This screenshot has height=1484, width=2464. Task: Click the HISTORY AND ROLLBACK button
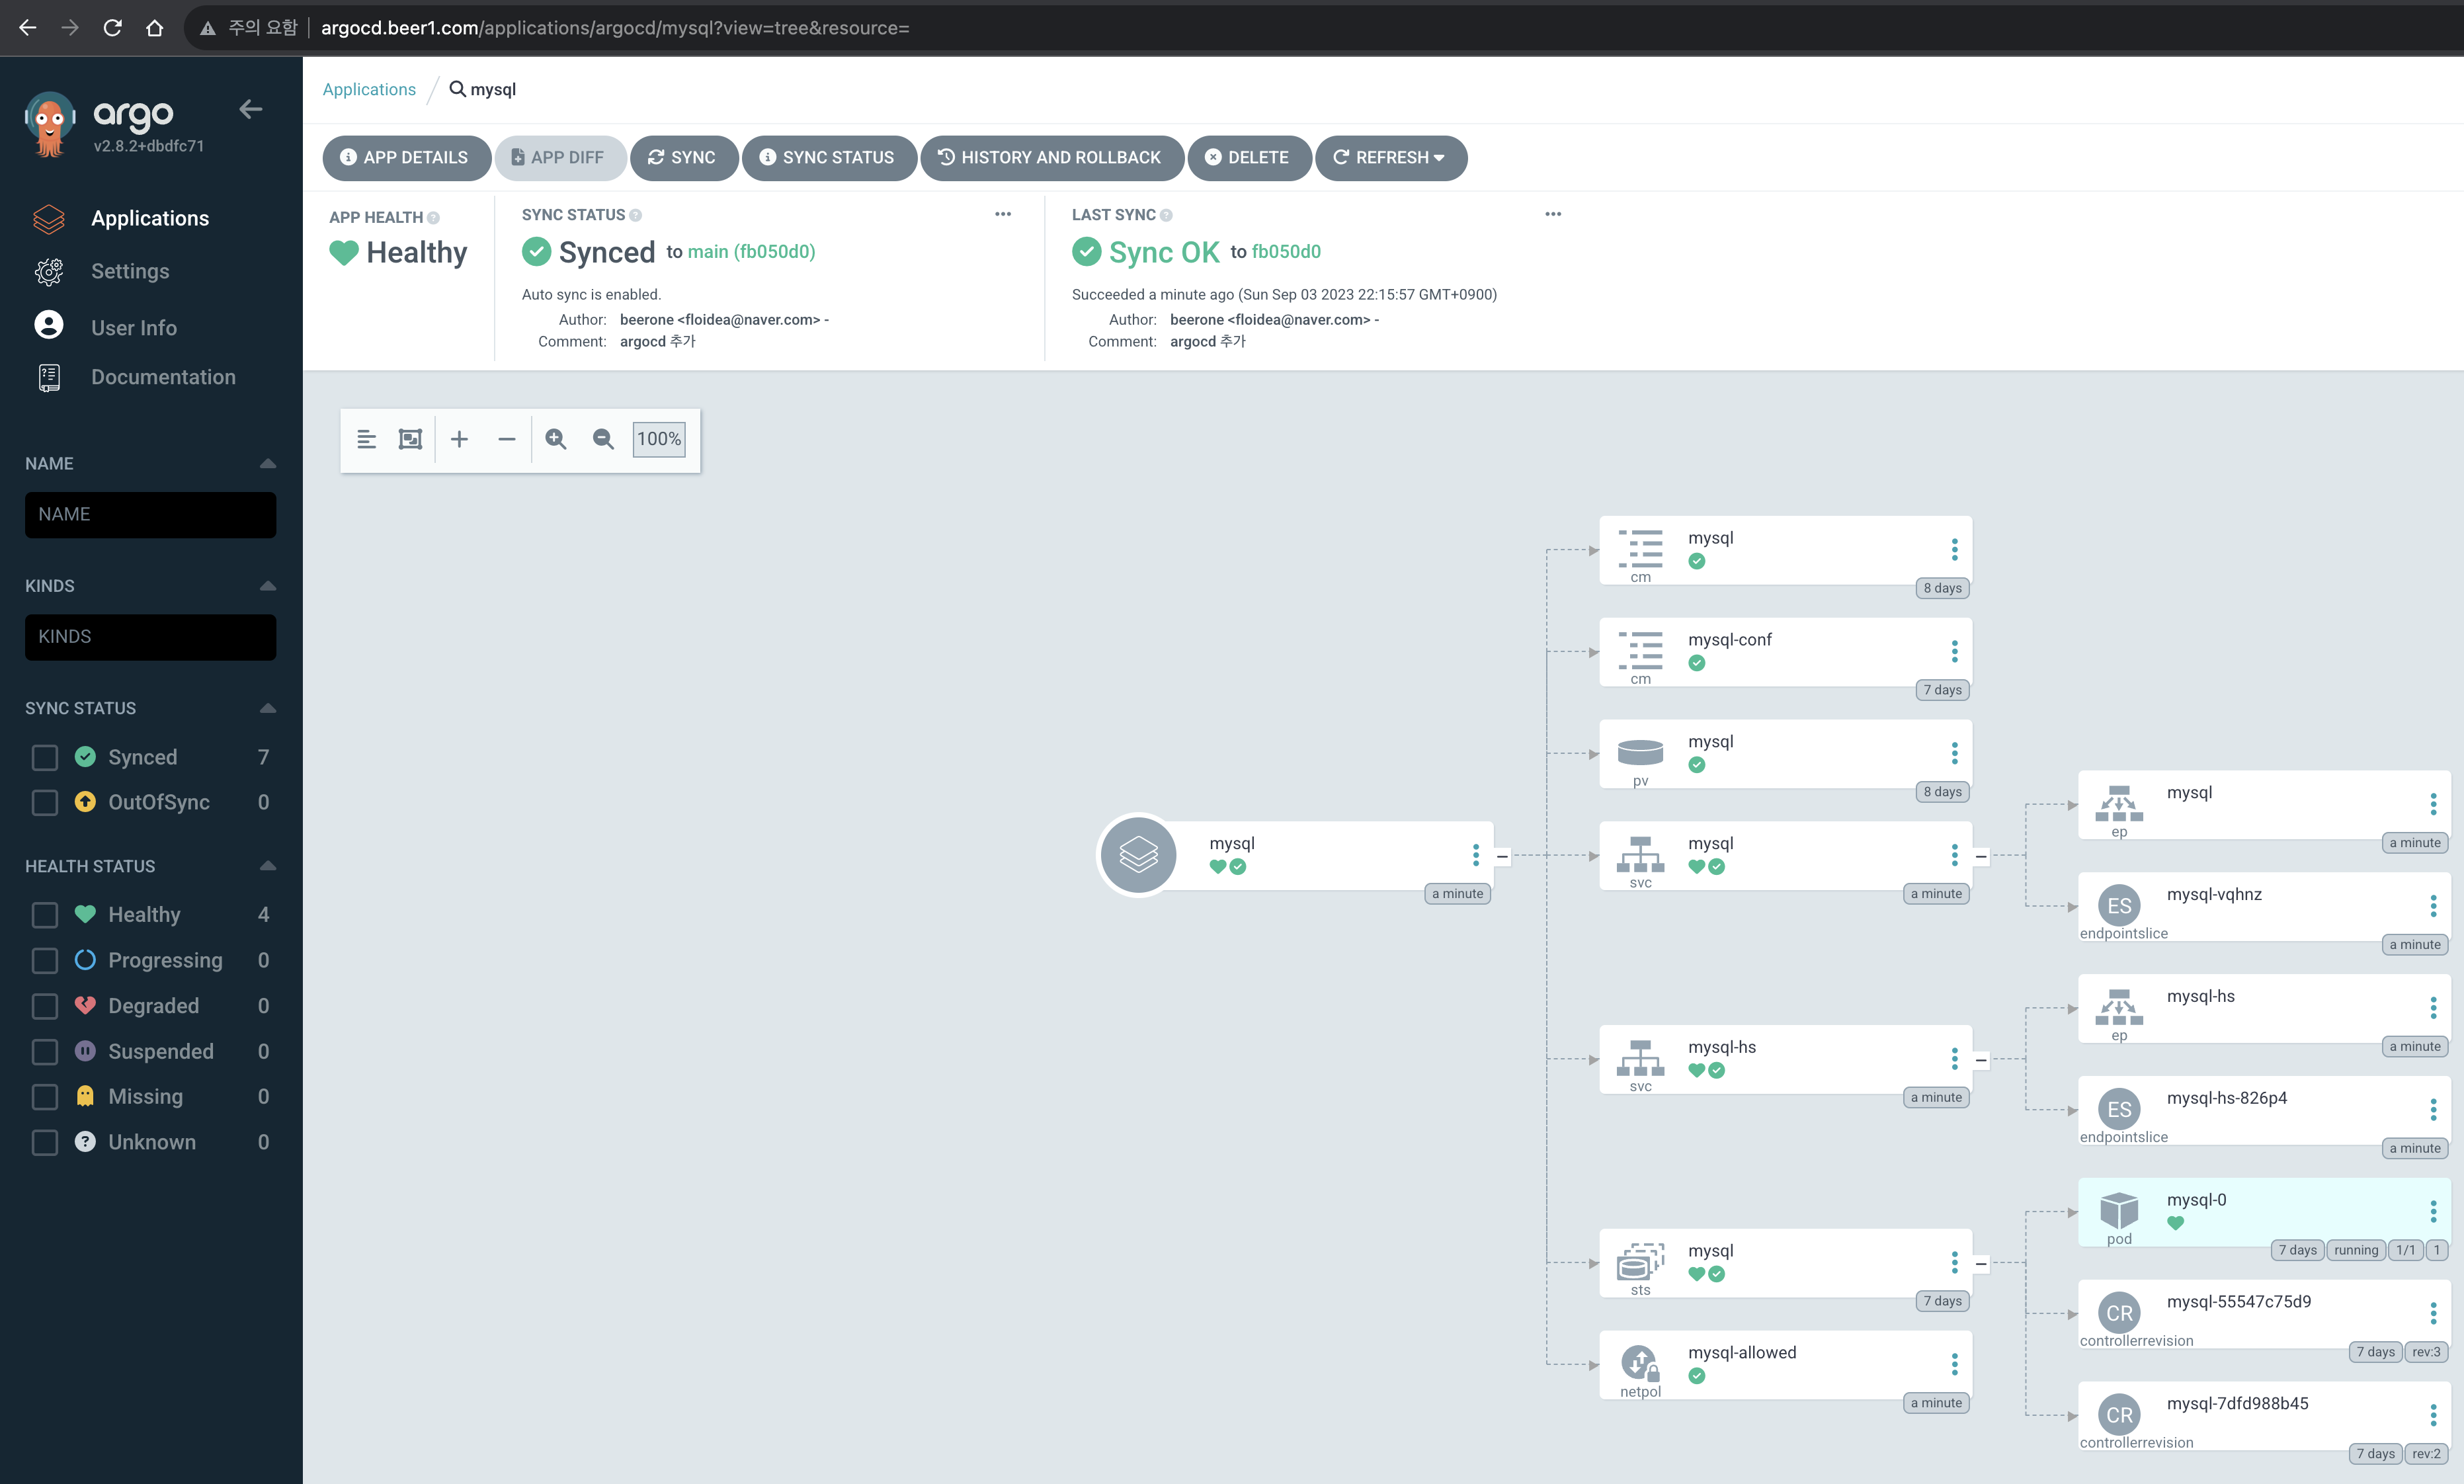pyautogui.click(x=1050, y=158)
